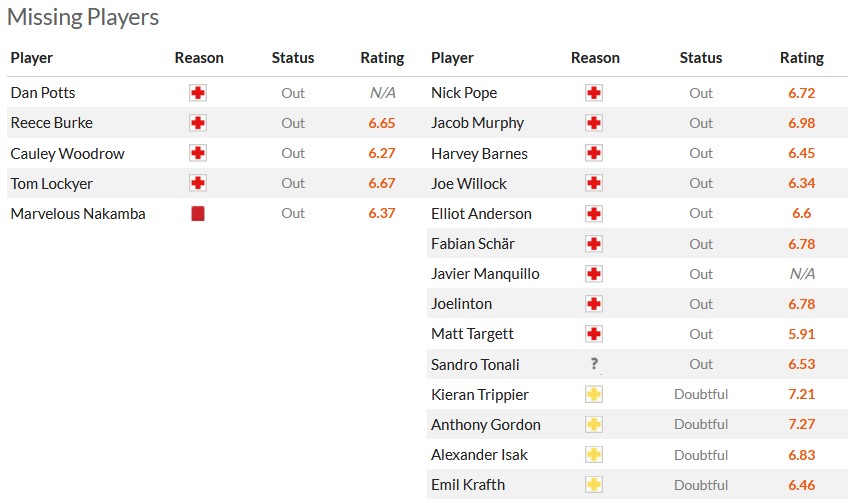Select the Harvey Barnes name link
This screenshot has width=850, height=503.
coord(479,153)
